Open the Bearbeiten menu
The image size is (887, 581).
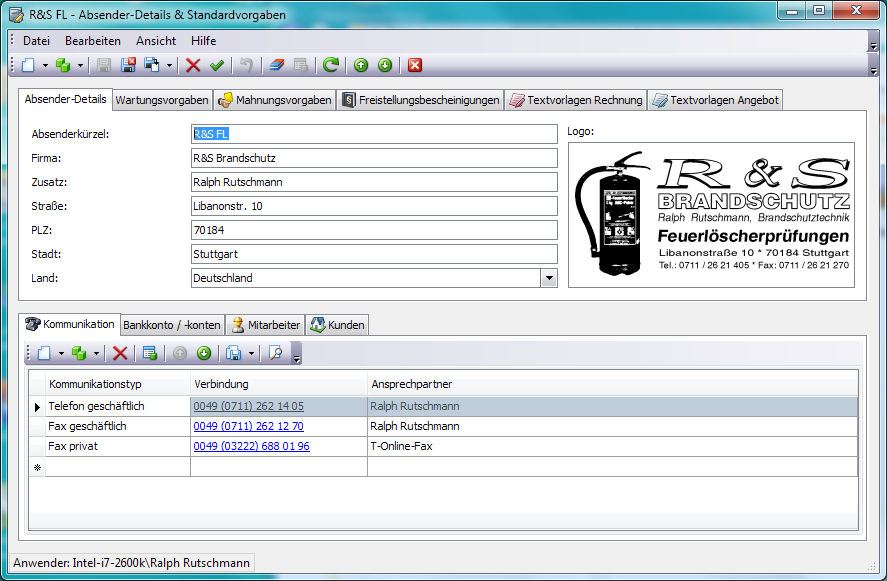[x=93, y=41]
